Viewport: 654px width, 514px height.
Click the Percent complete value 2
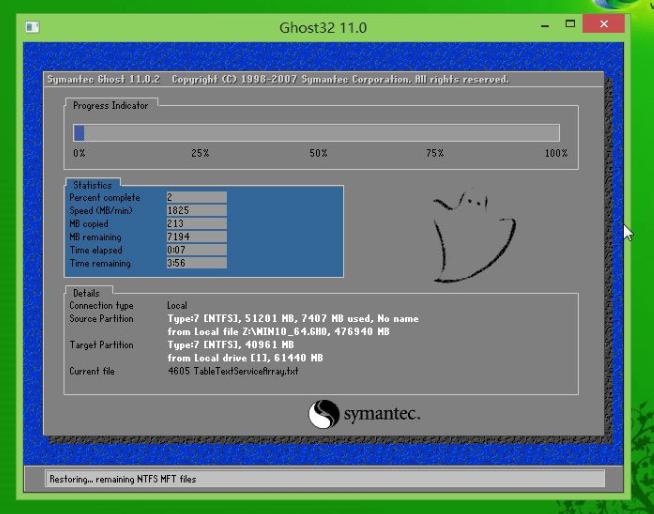pos(196,197)
